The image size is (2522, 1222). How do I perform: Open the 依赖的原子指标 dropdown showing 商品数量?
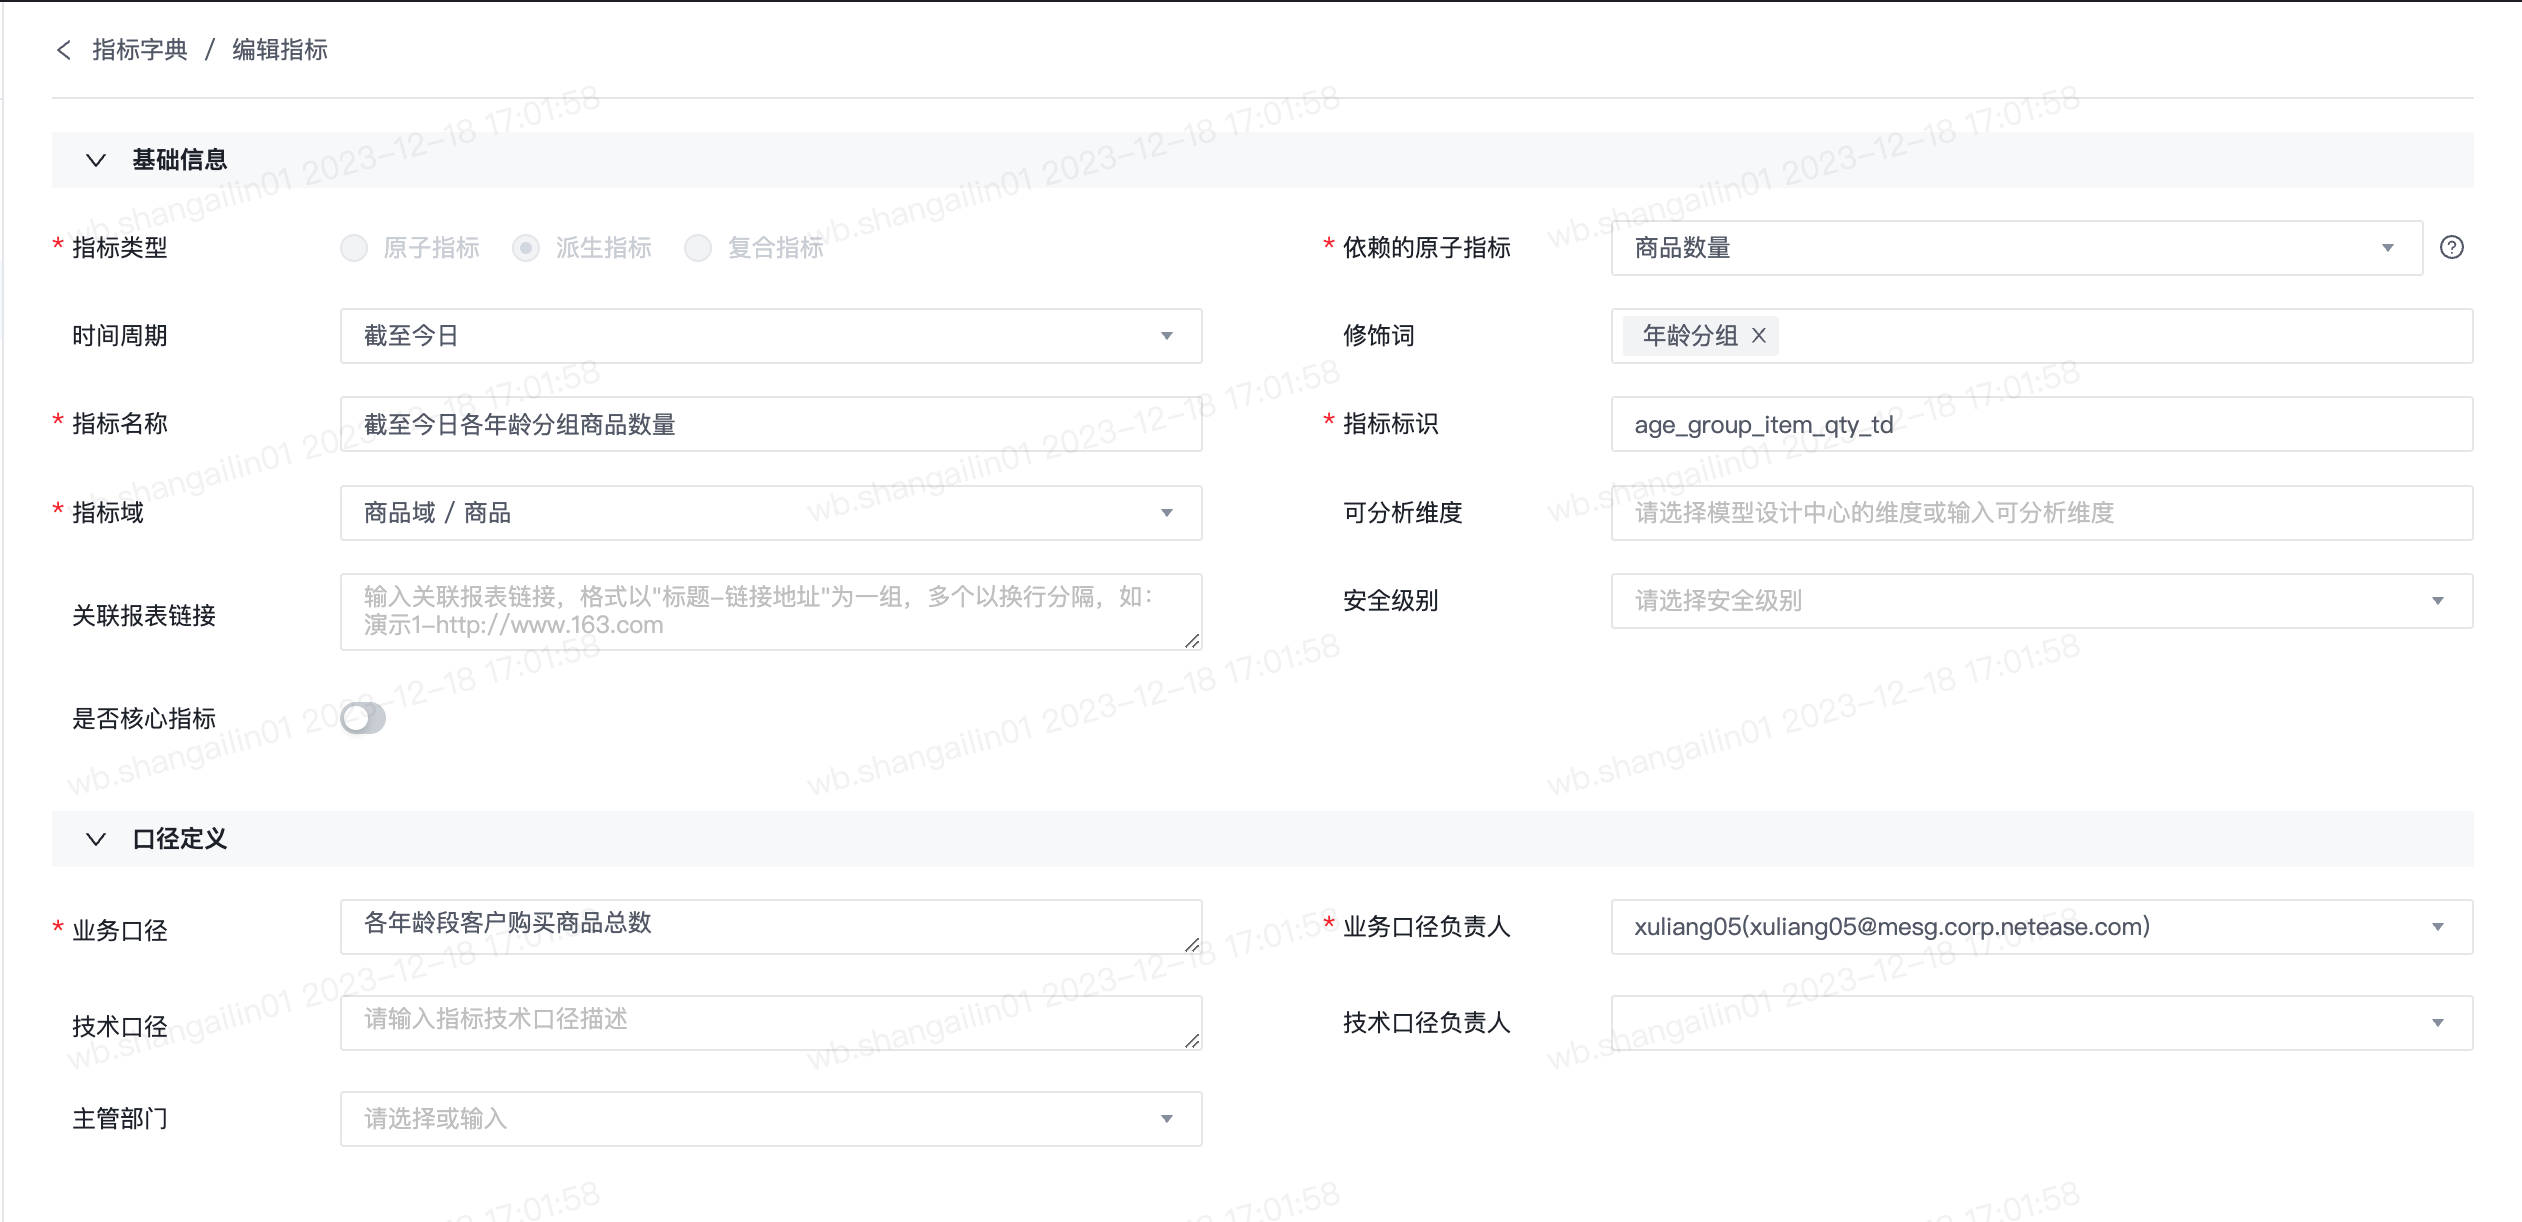2016,248
